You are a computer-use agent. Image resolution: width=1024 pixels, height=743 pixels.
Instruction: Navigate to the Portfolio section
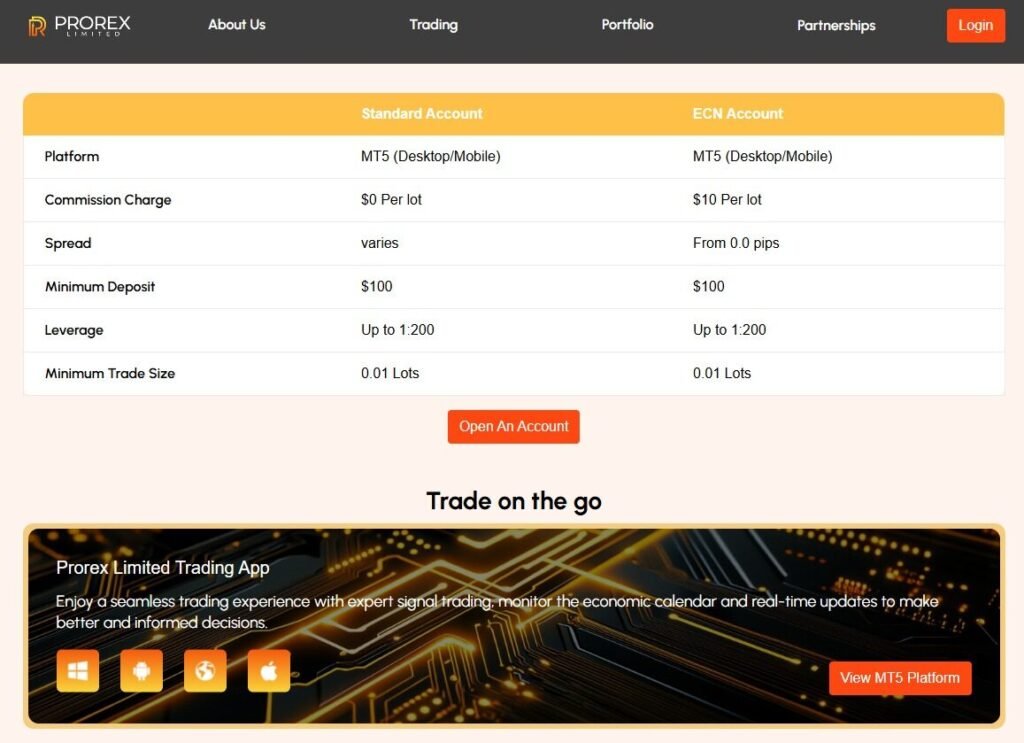627,25
